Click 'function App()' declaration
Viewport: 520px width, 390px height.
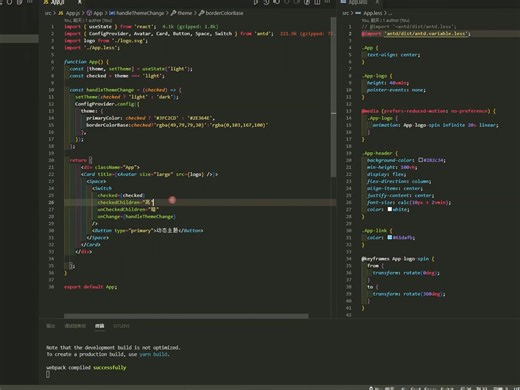point(84,62)
